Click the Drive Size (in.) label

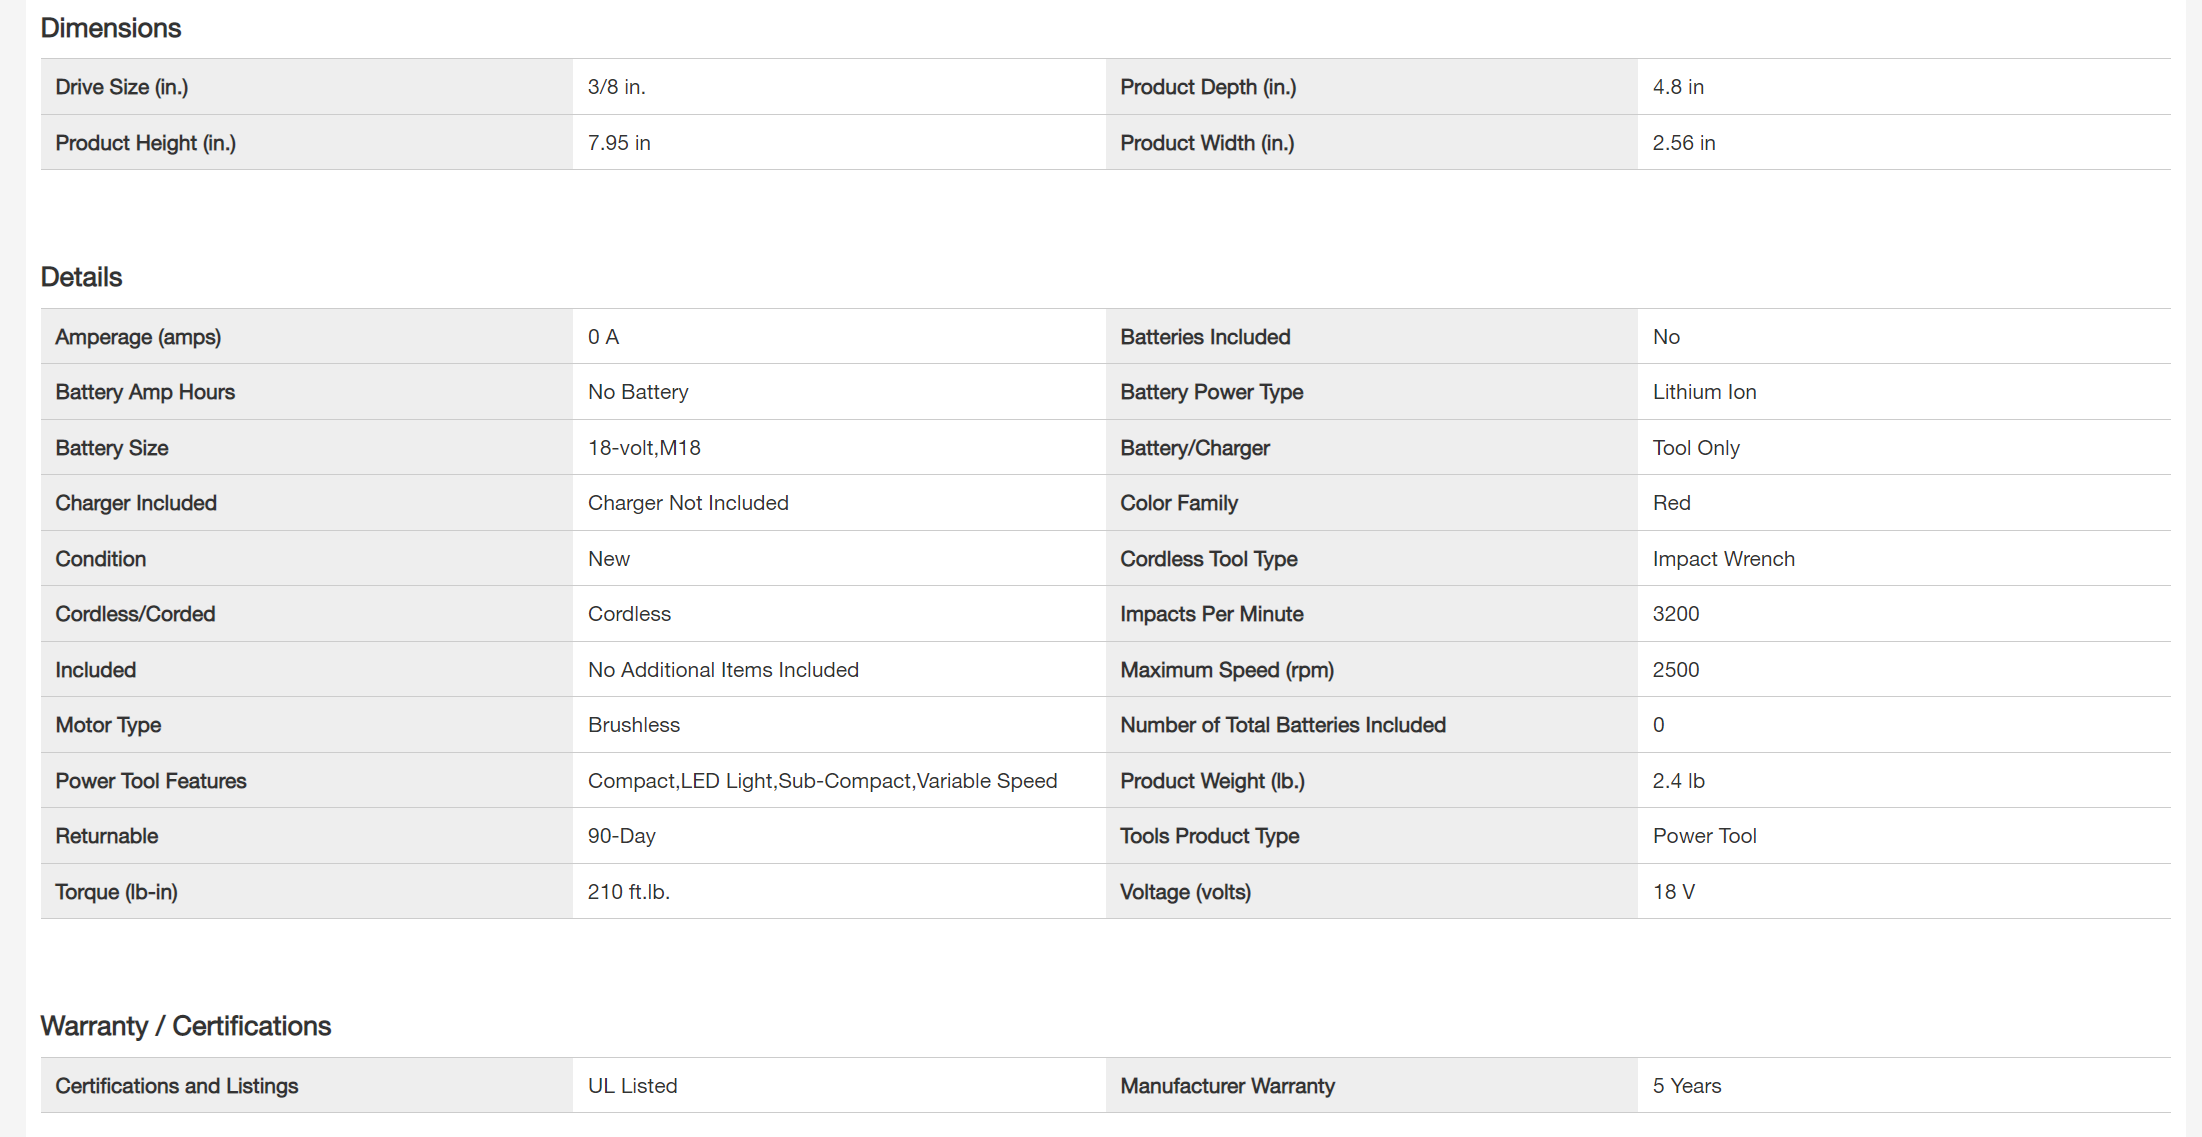pos(121,87)
